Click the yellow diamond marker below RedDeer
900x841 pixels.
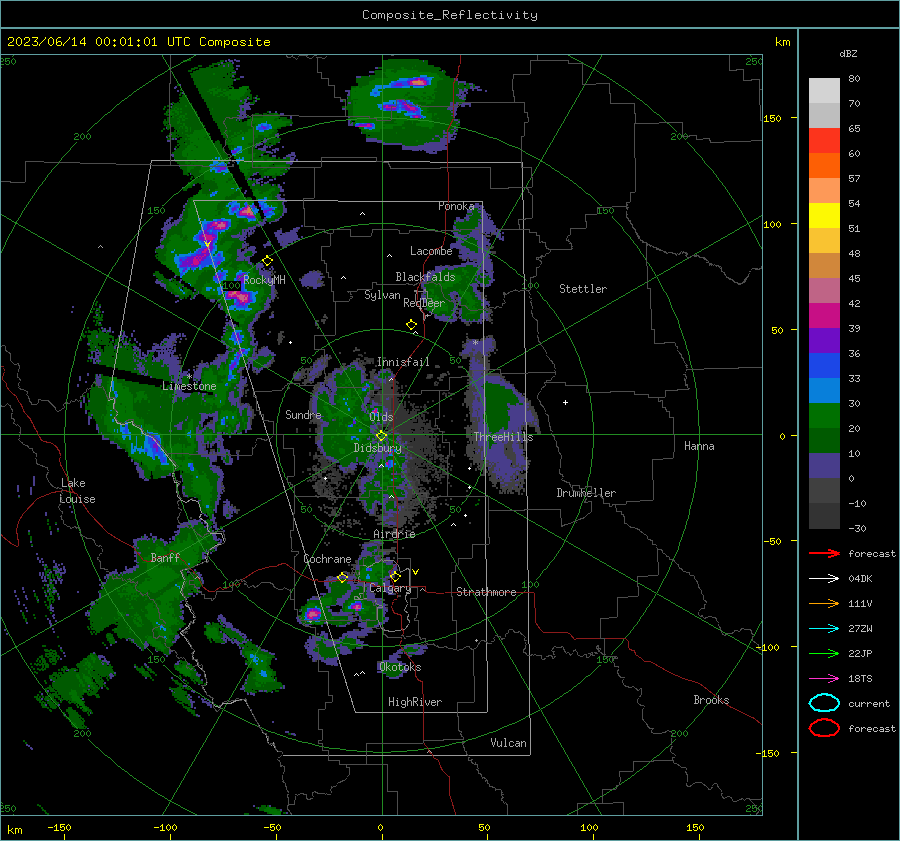[x=411, y=325]
